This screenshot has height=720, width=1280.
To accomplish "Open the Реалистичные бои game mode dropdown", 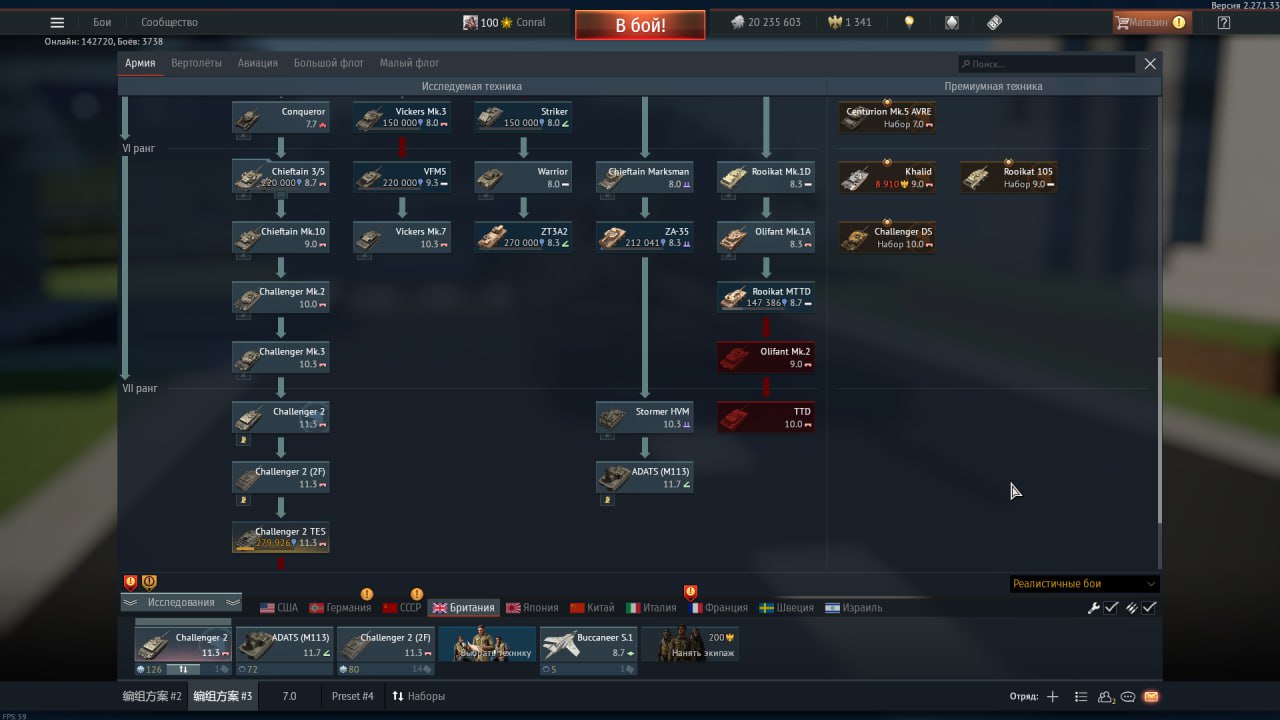I will [x=1085, y=584].
